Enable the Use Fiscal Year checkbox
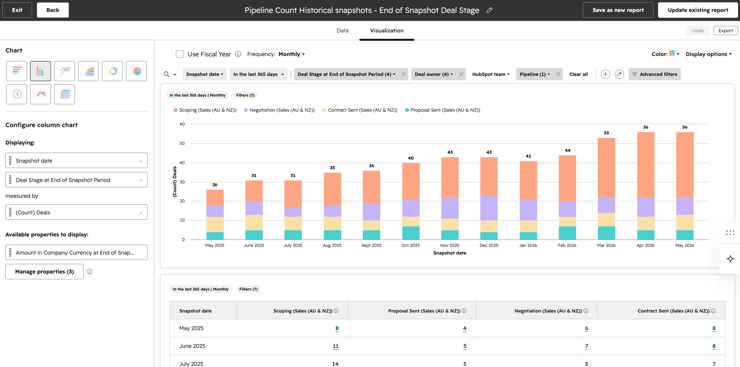This screenshot has width=740, height=367. [180, 54]
